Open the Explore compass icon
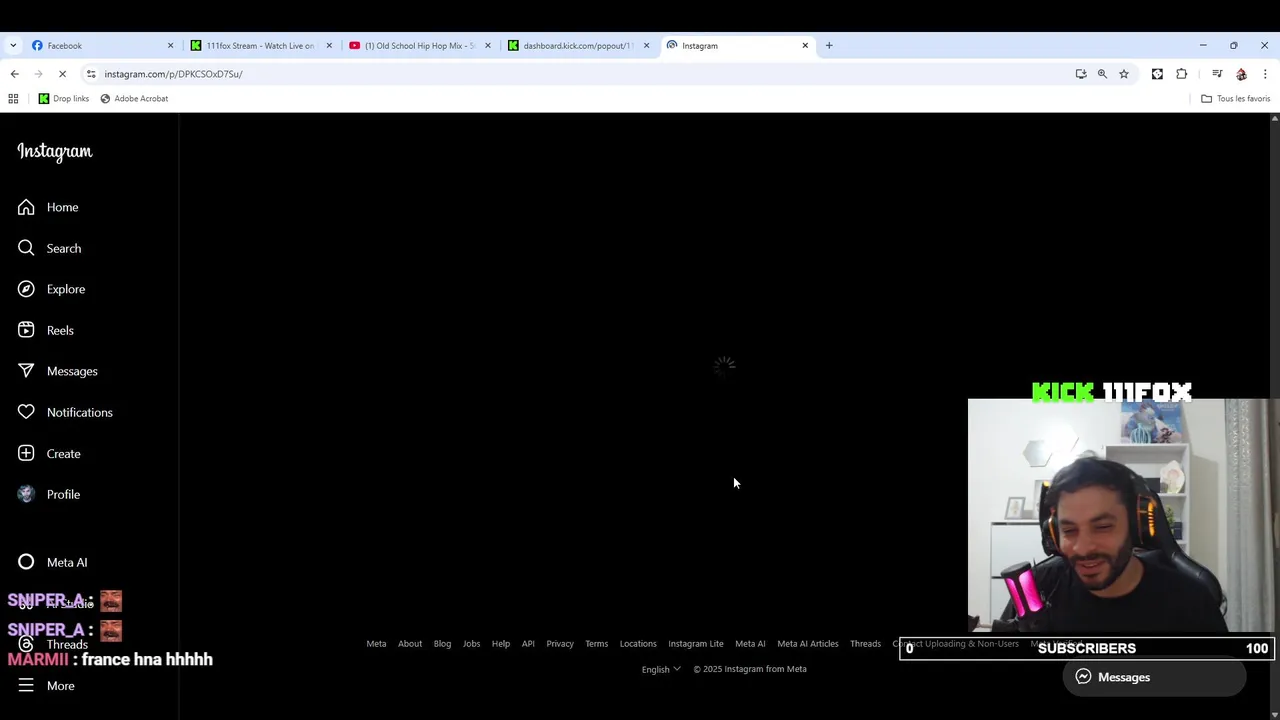The image size is (1280, 720). (x=26, y=289)
